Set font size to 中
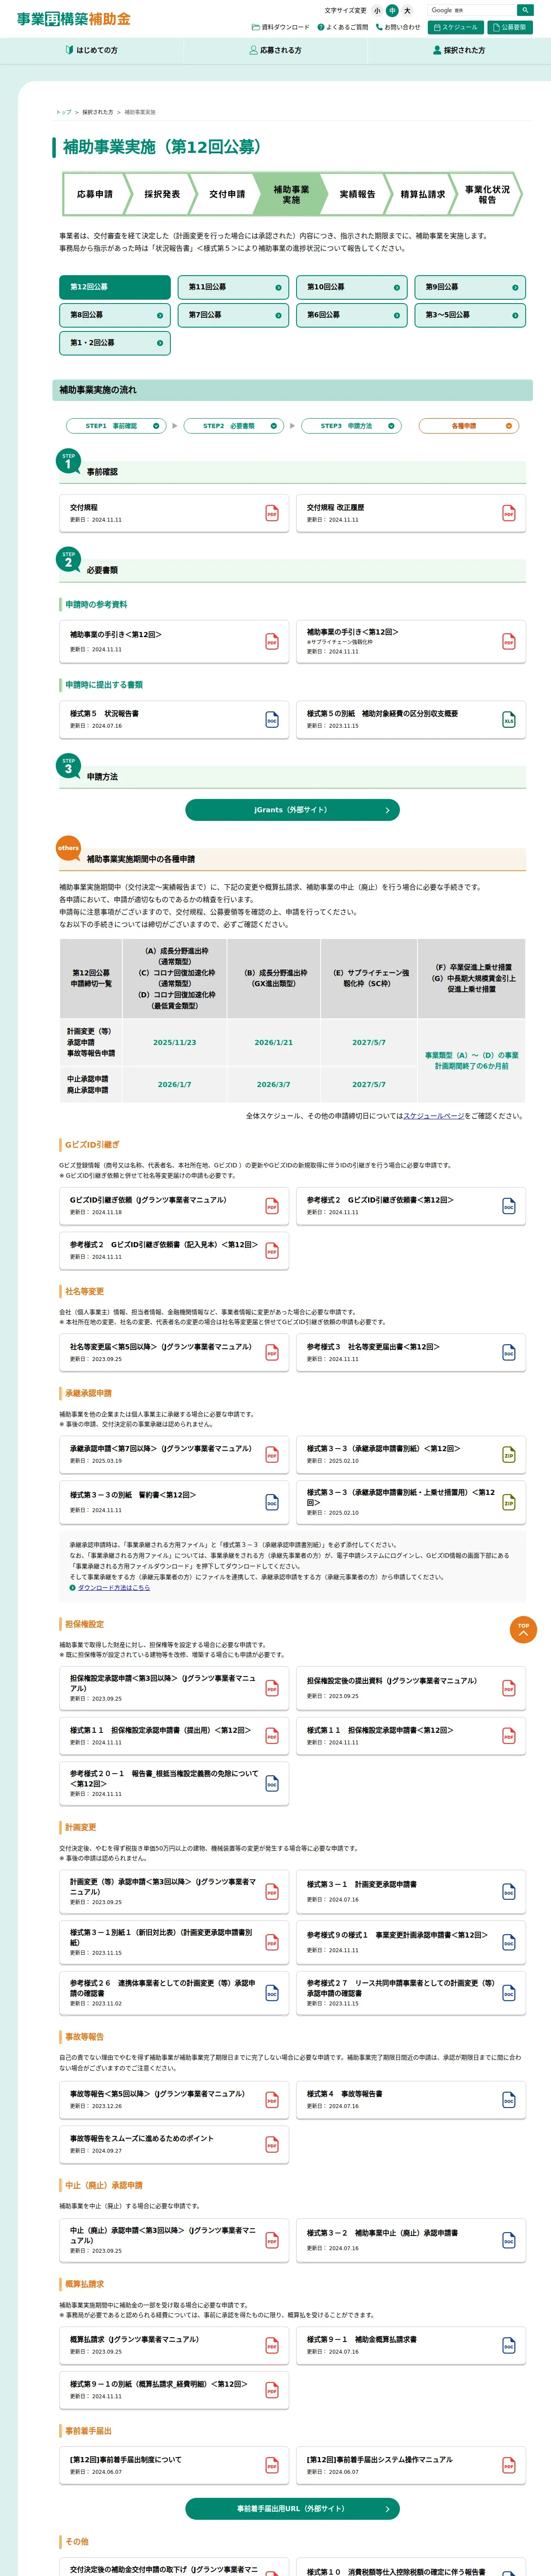551x2576 pixels. coord(392,11)
